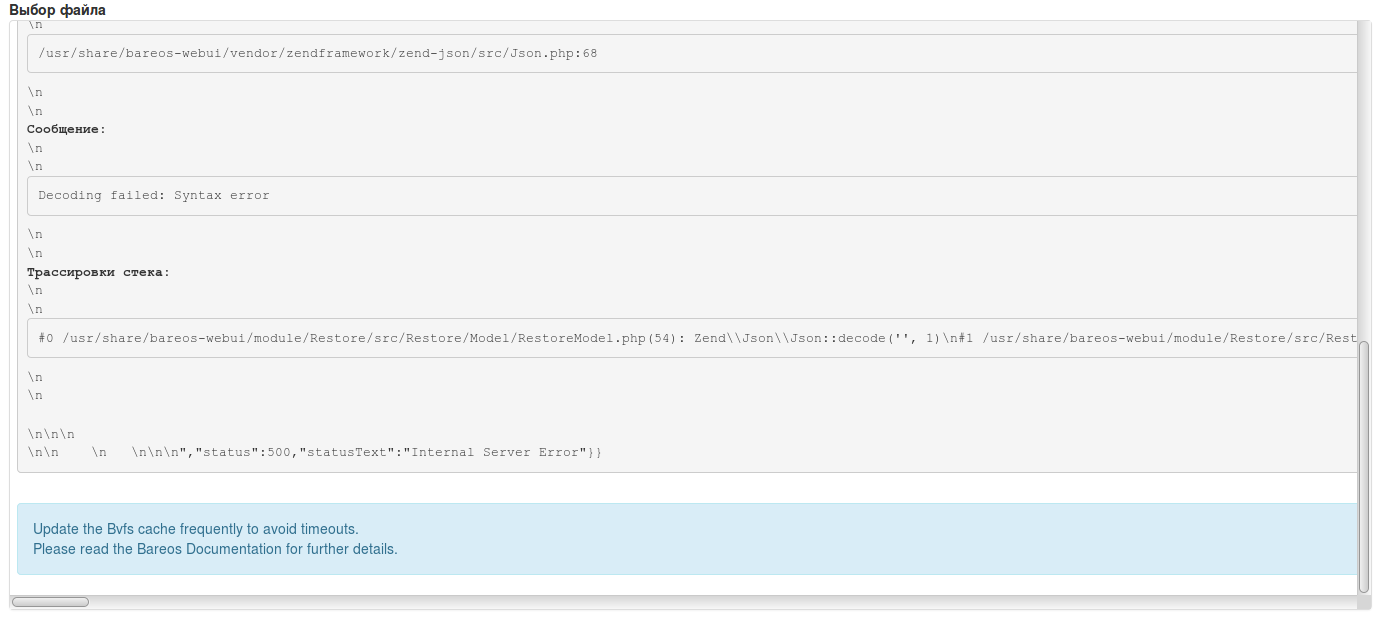The width and height of the screenshot is (1385, 628).
Task: Click the vertical scrollbar track above thumb
Action: 1363,180
